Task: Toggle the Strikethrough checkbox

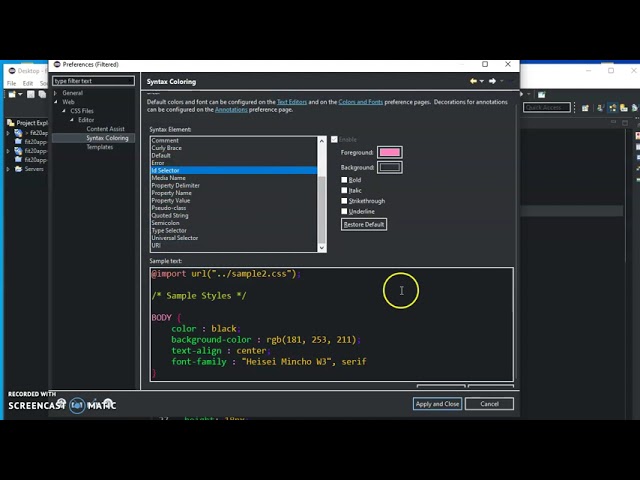Action: coord(344,201)
